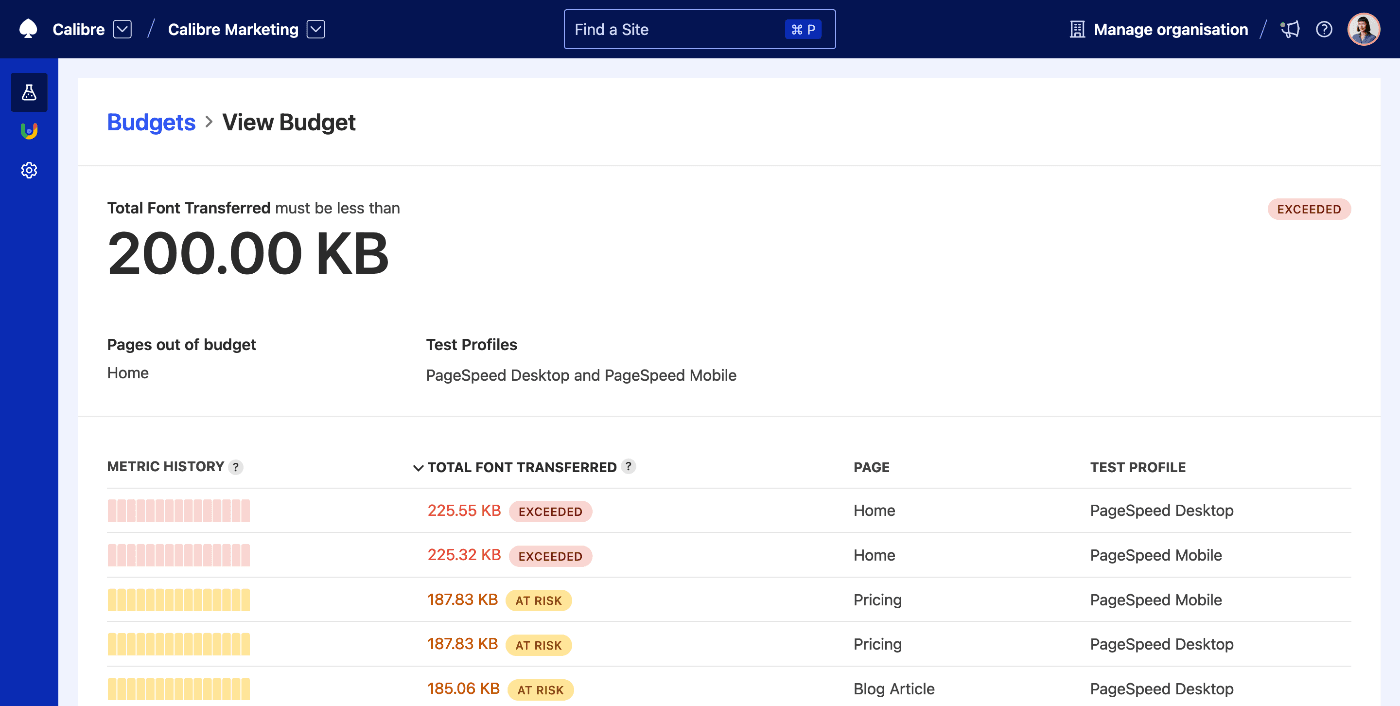The height and width of the screenshot is (706, 1400).
Task: Select the 225.55 KB exceeded value
Action: (x=464, y=511)
